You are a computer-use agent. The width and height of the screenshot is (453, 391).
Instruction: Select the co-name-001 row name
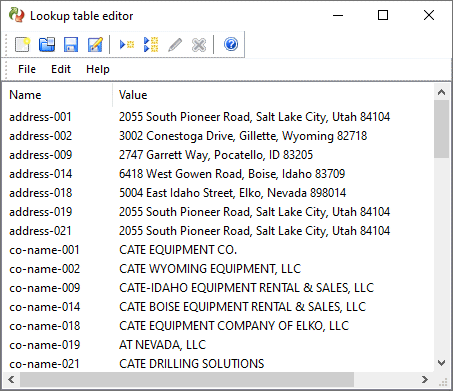pos(44,250)
